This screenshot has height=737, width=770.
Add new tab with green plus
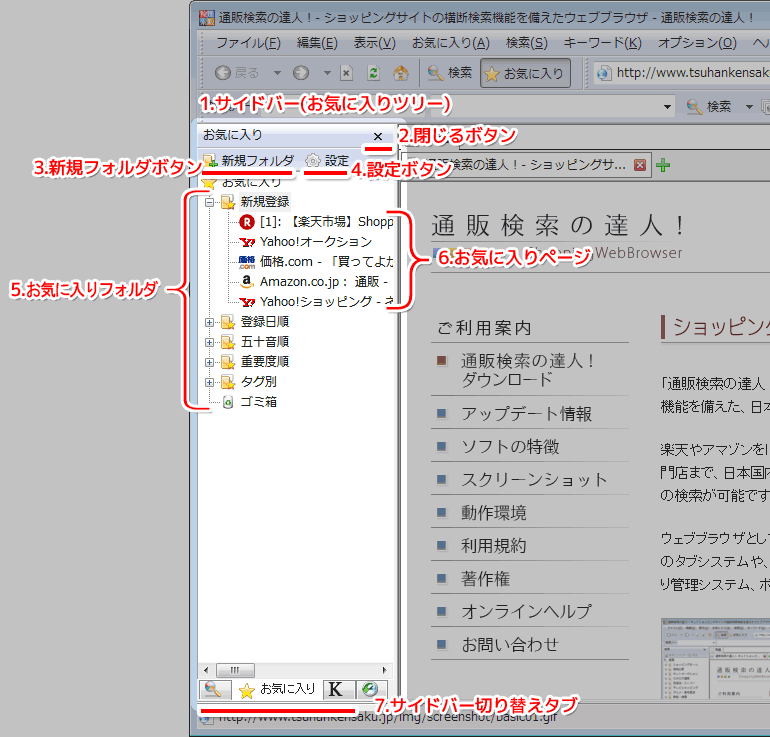click(x=663, y=165)
